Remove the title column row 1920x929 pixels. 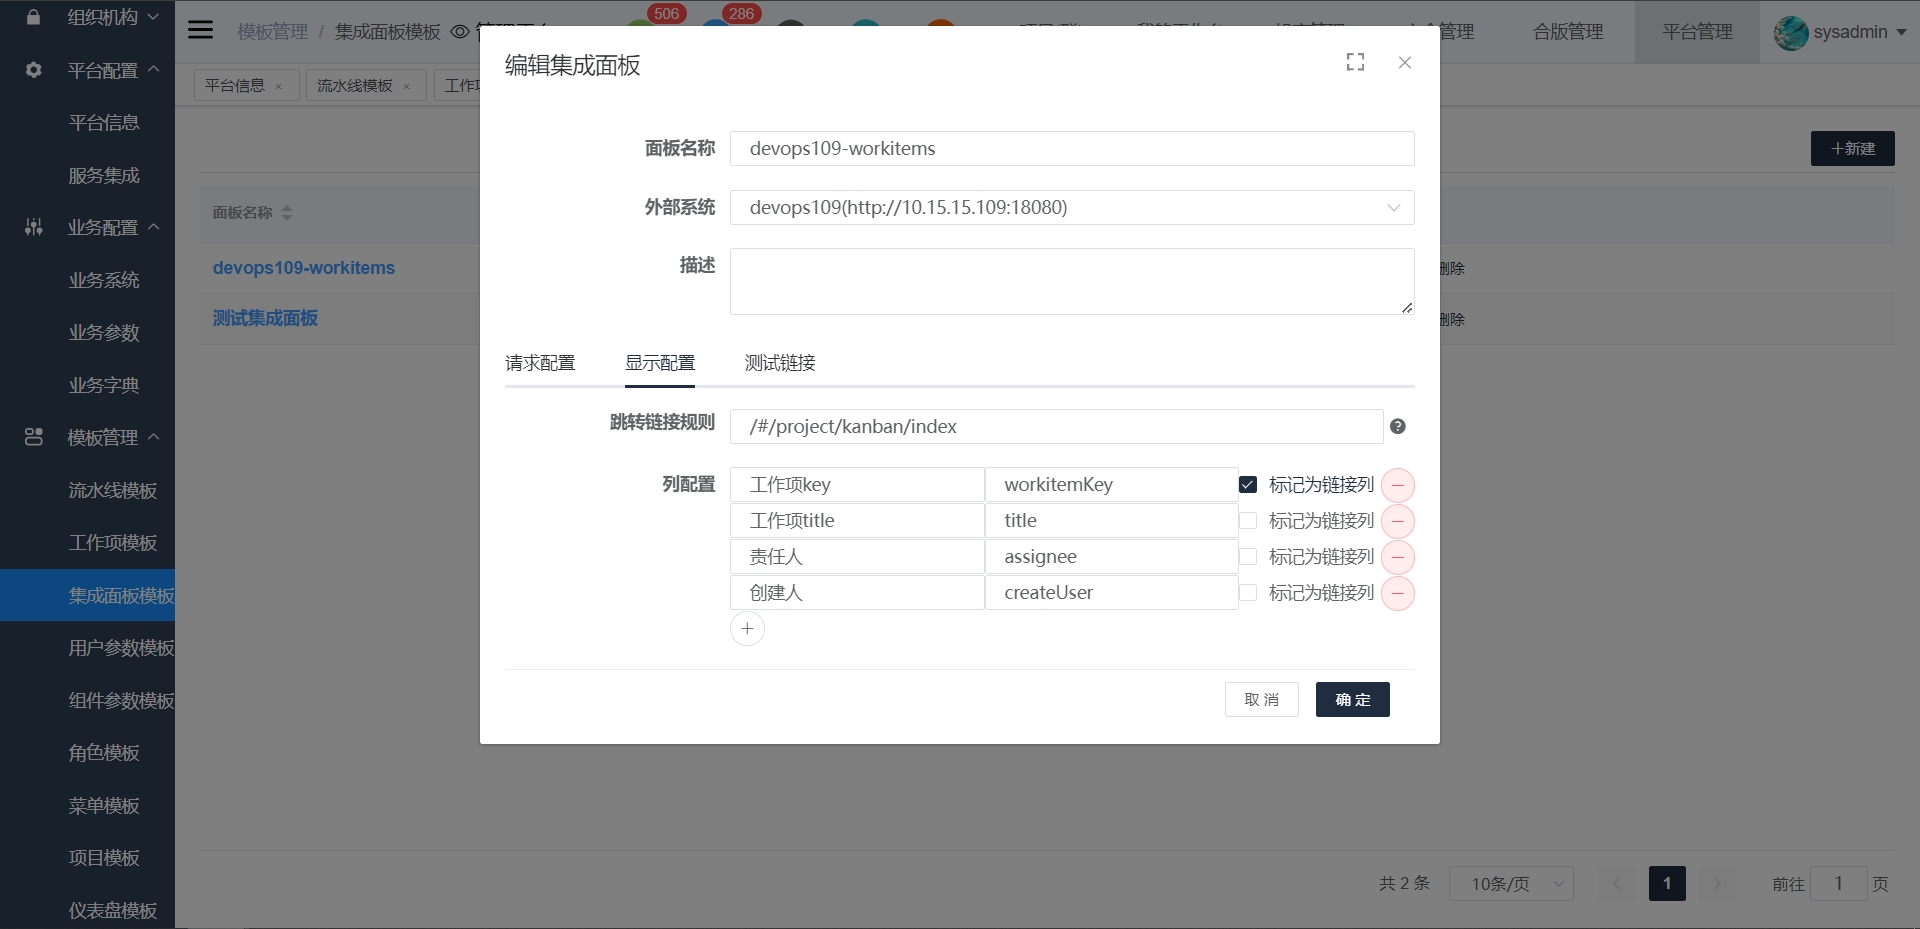click(1397, 521)
